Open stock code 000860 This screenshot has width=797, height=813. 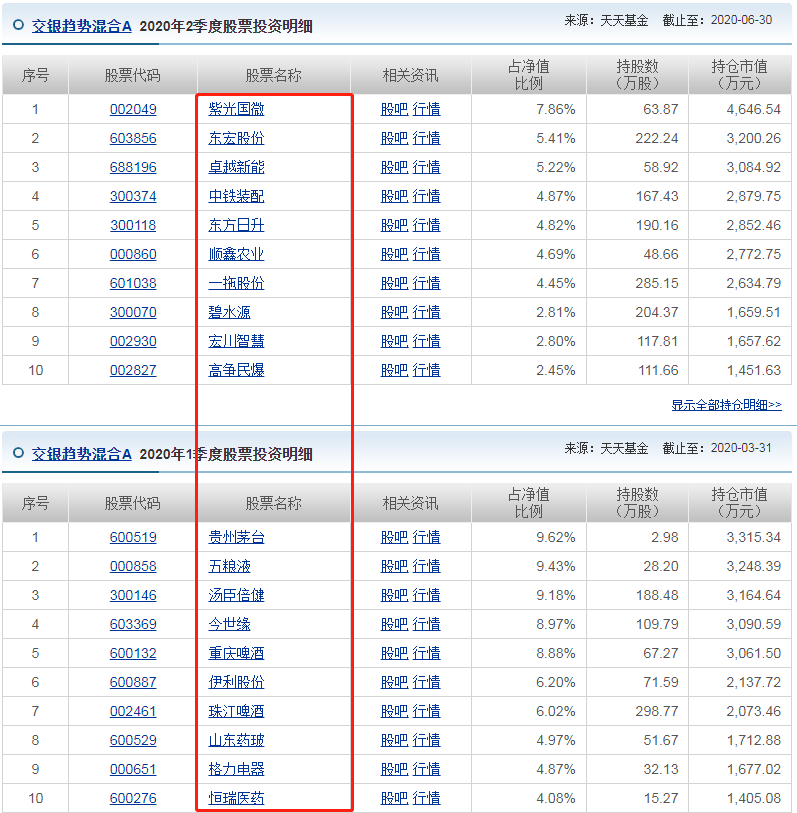(x=133, y=255)
